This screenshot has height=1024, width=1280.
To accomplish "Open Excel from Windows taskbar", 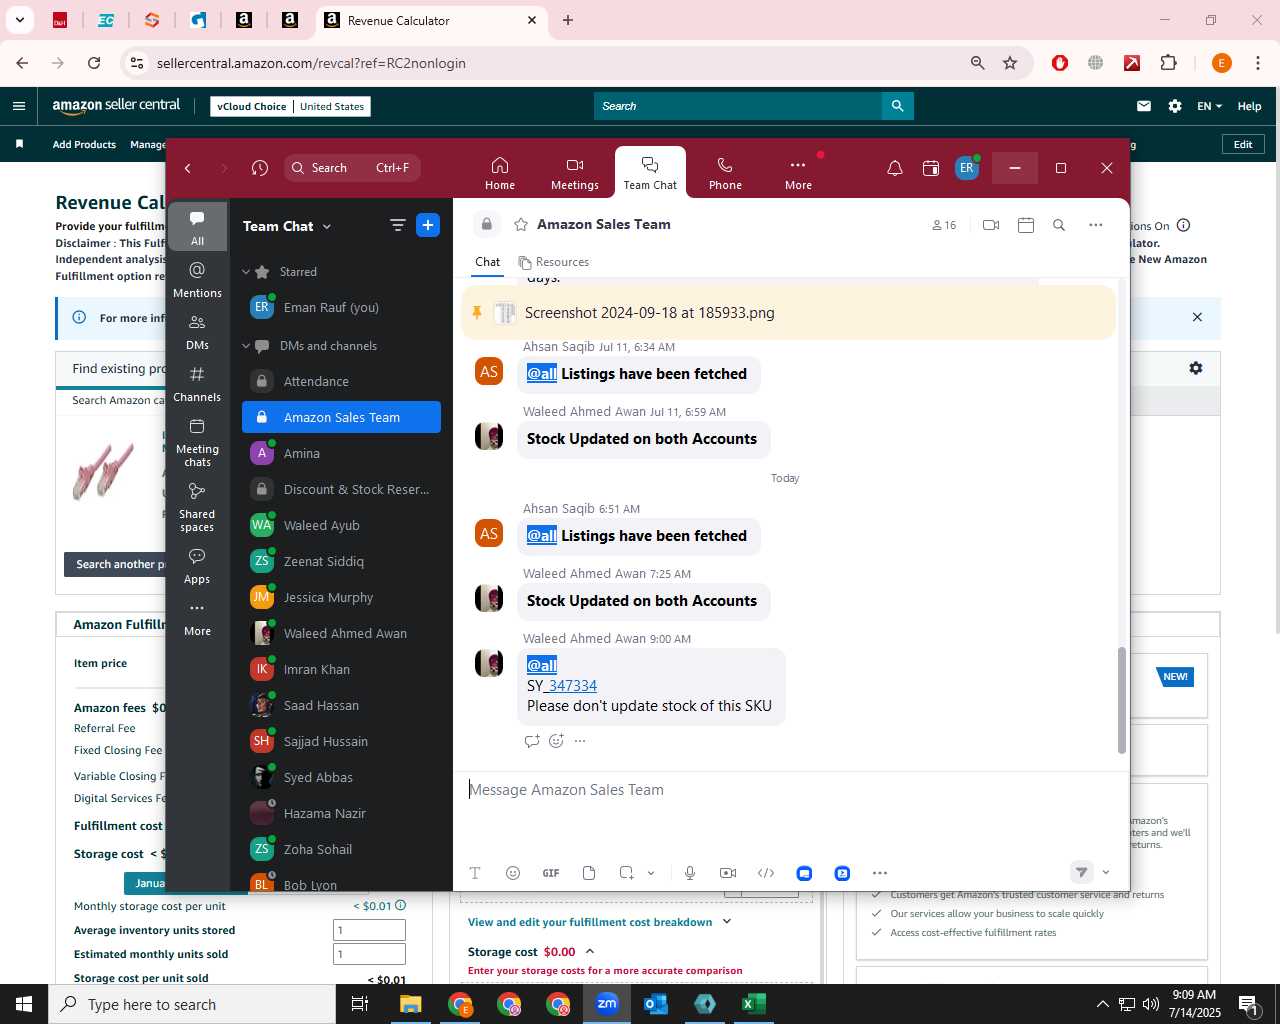I will [x=754, y=1004].
